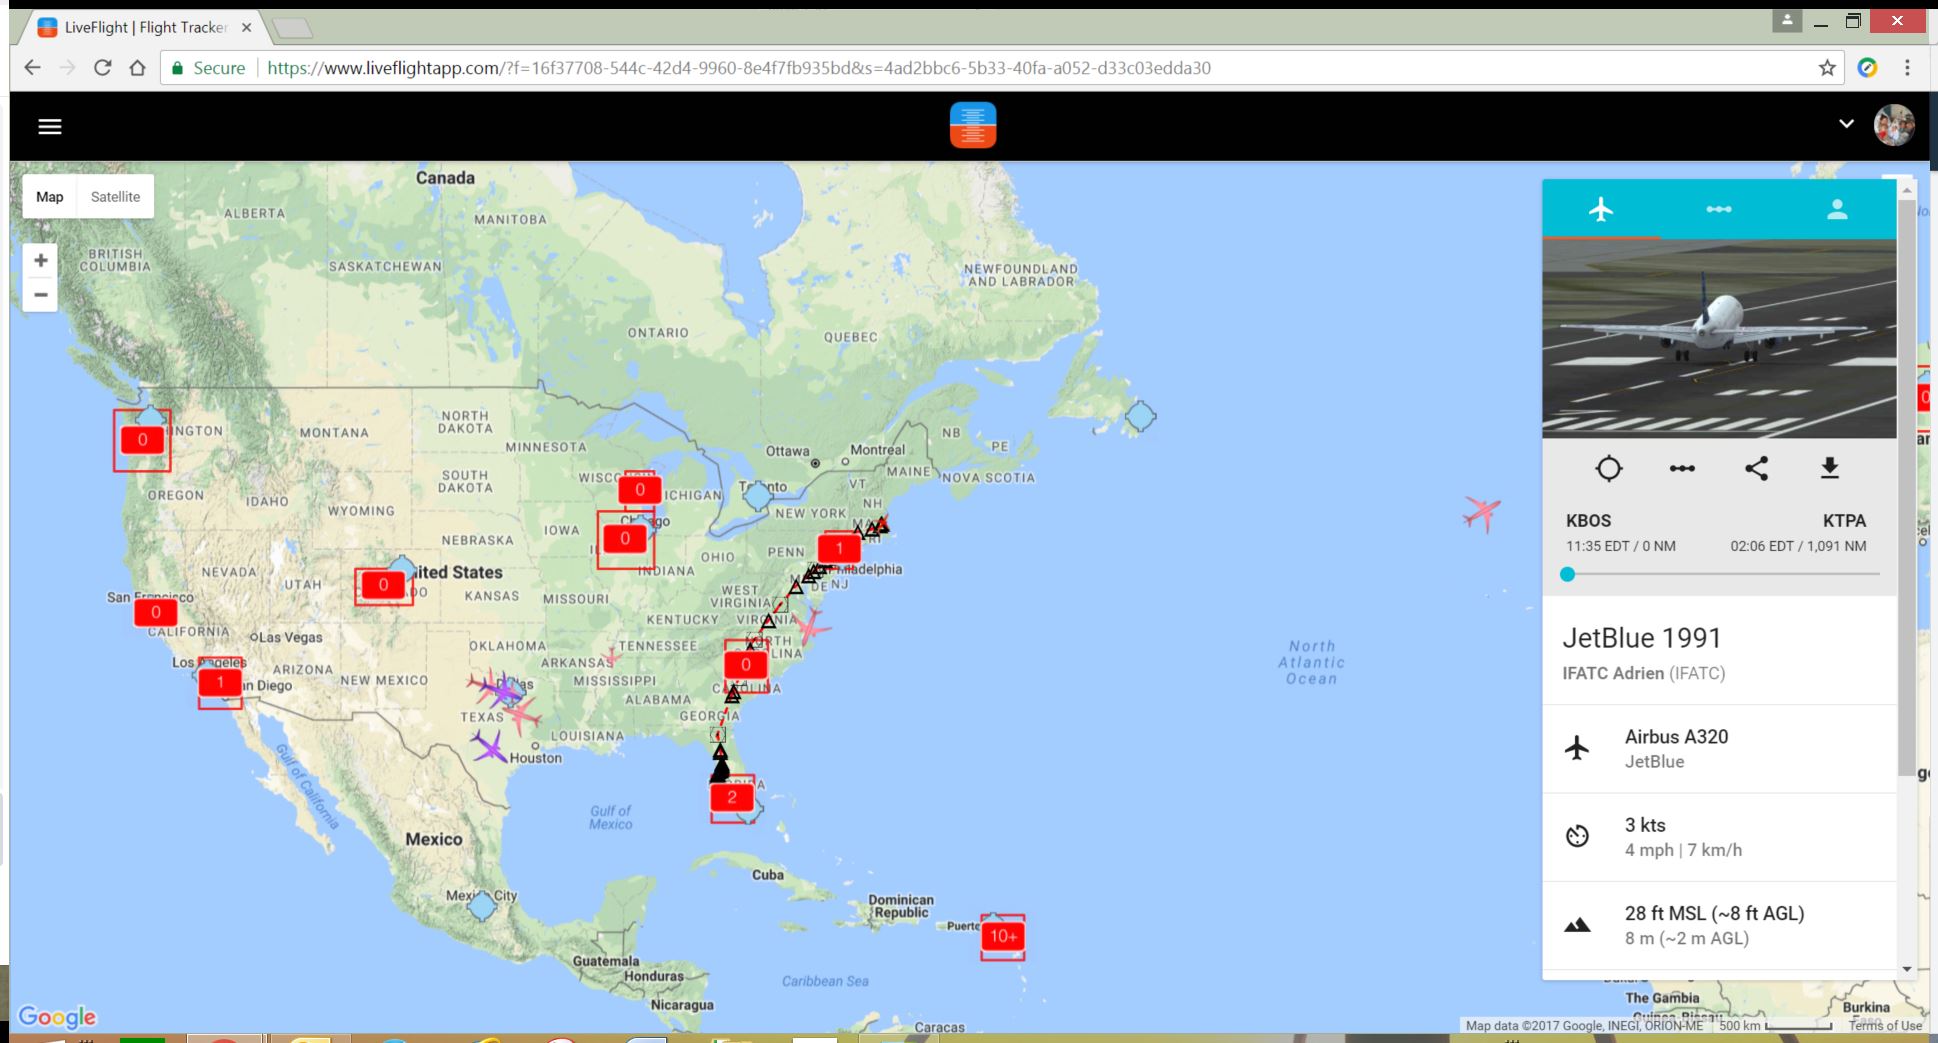
Task: Center map on aircraft with crosshair icon
Action: pos(1608,468)
